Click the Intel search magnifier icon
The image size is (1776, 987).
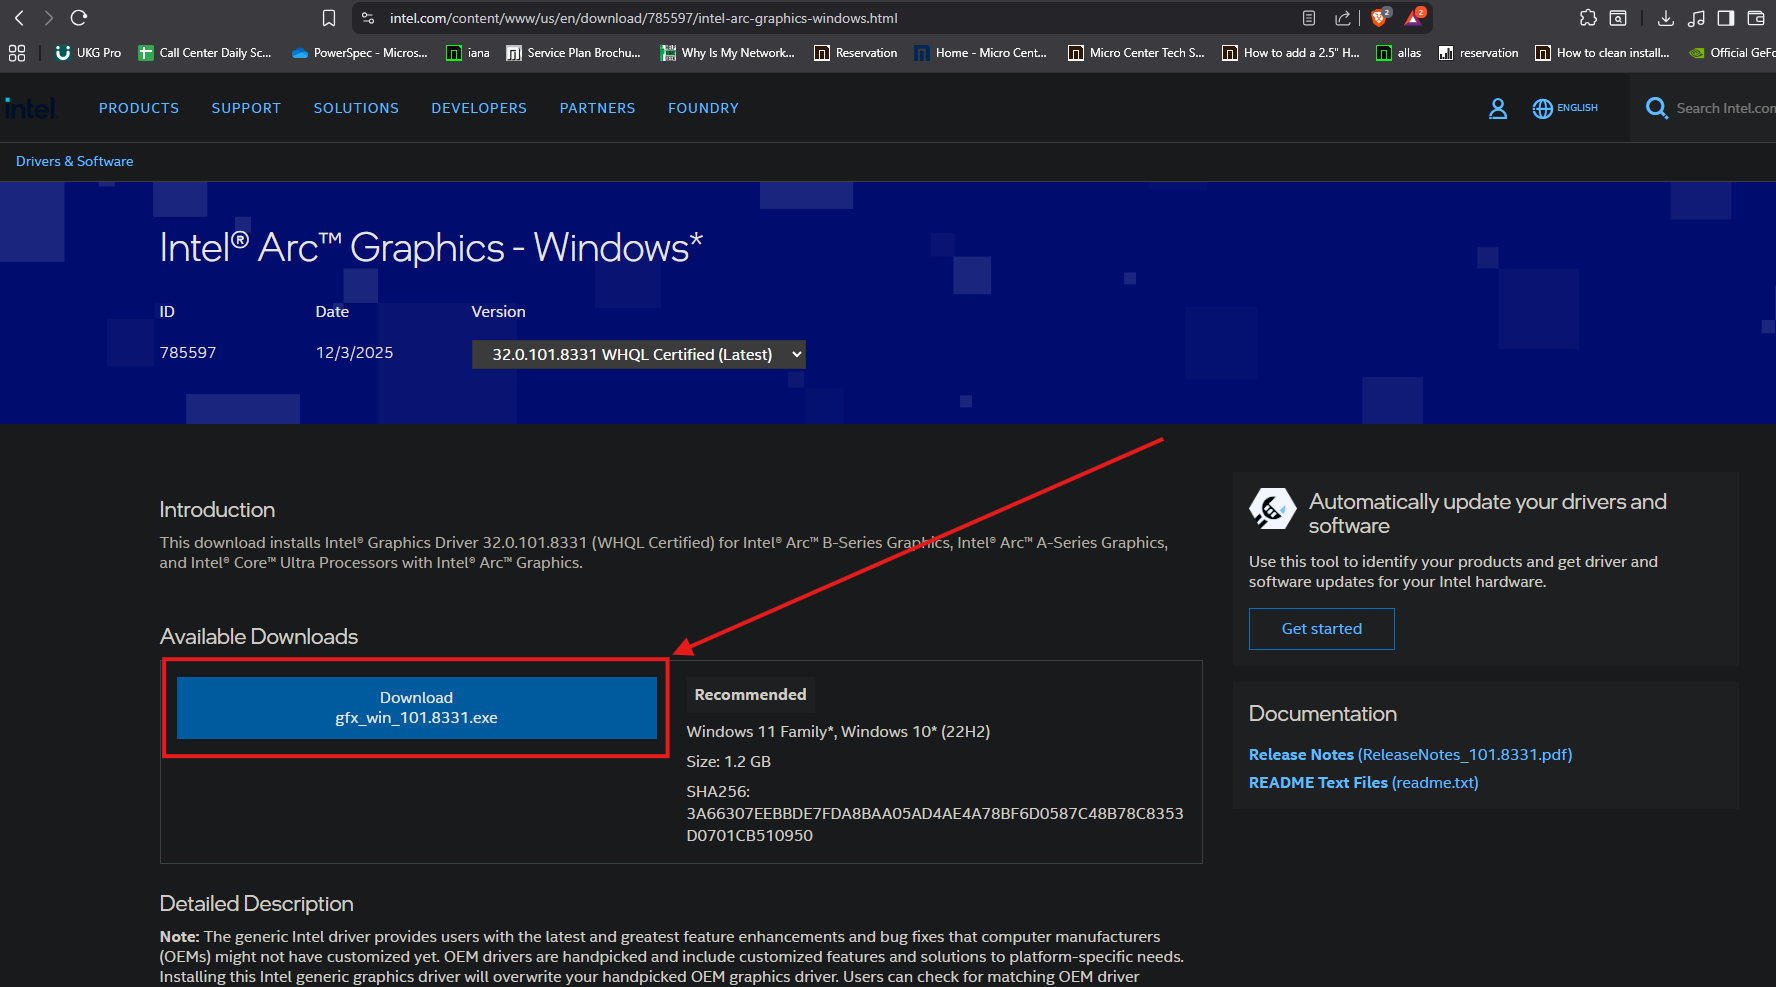tap(1657, 108)
